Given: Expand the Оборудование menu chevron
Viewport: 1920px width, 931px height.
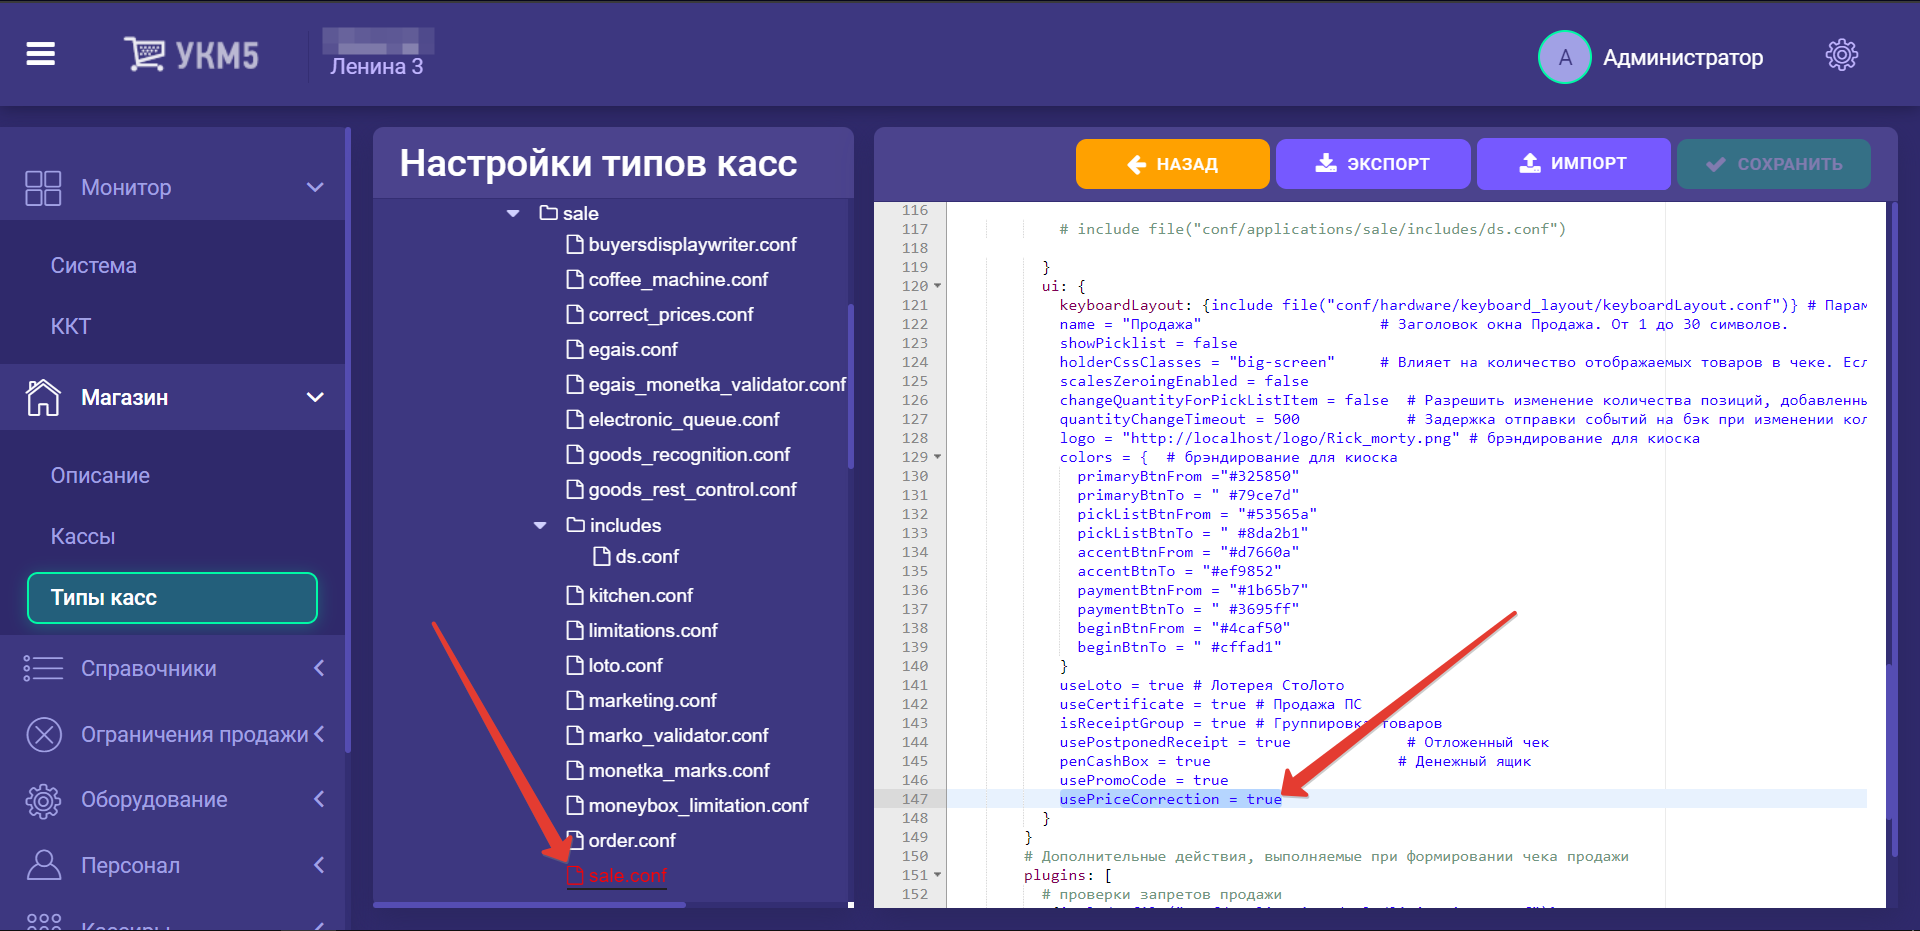Looking at the screenshot, I should click(x=319, y=799).
